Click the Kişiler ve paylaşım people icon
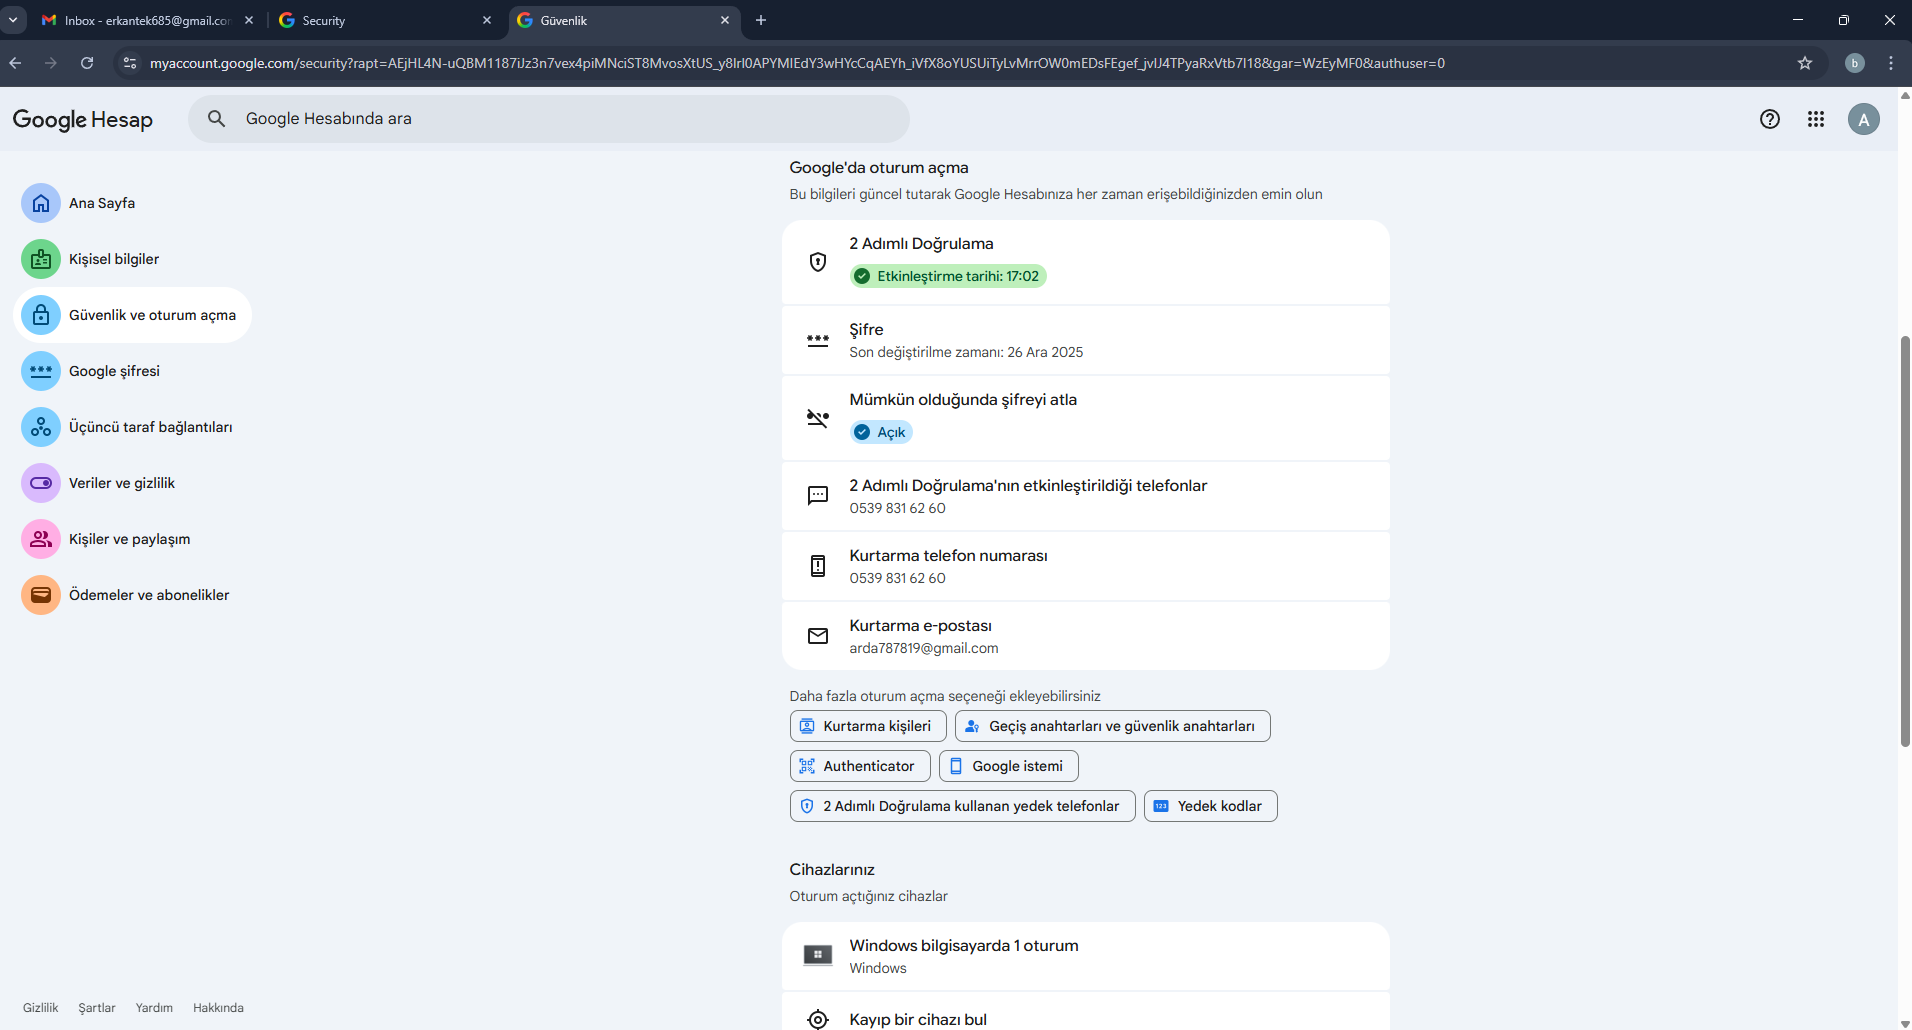Image resolution: width=1912 pixels, height=1030 pixels. (x=41, y=539)
